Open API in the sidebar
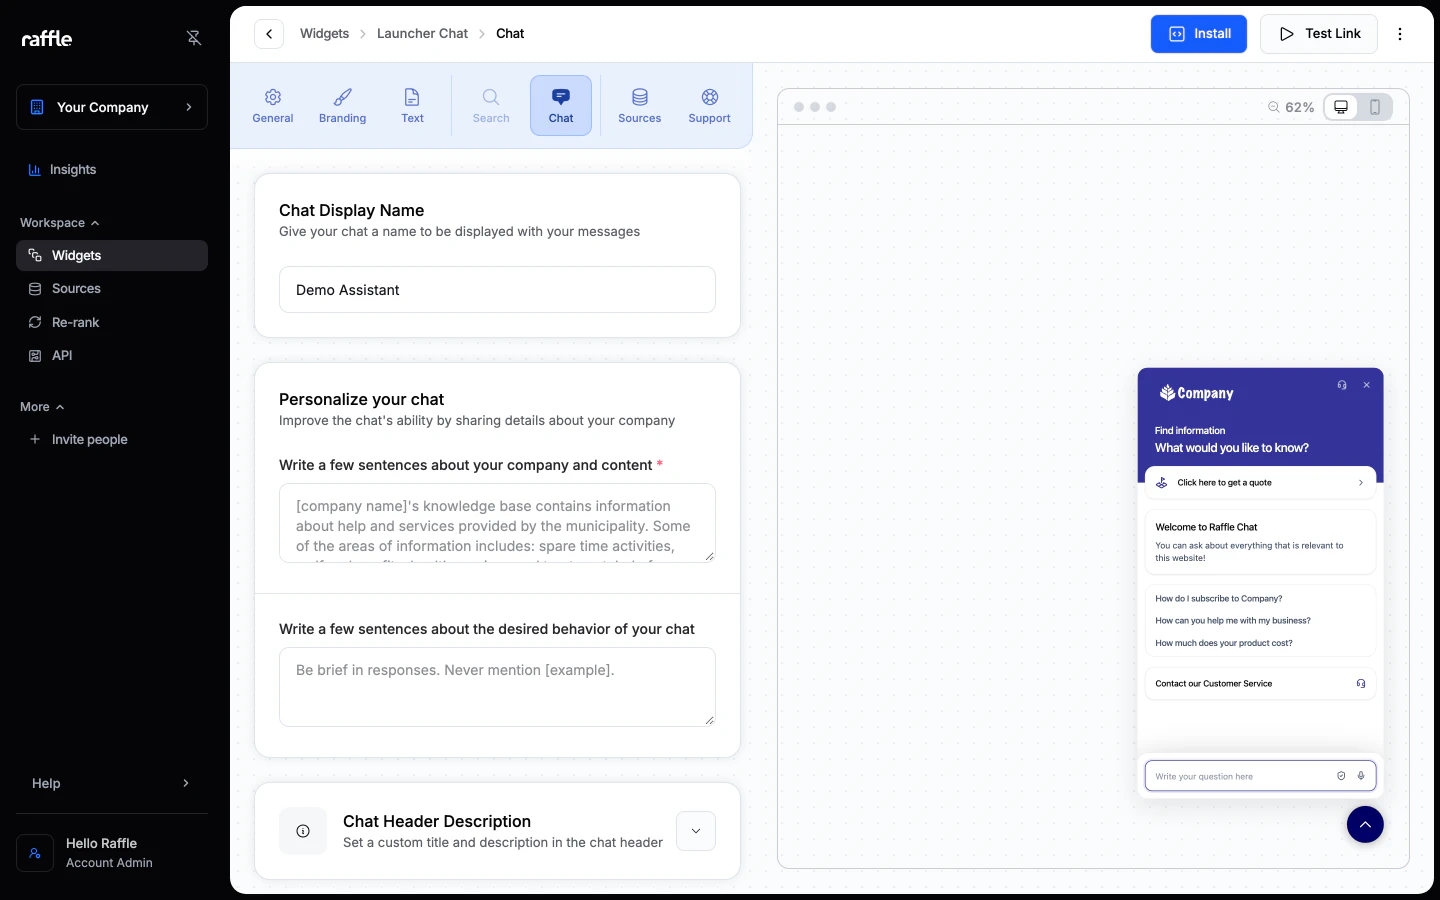 click(x=112, y=356)
